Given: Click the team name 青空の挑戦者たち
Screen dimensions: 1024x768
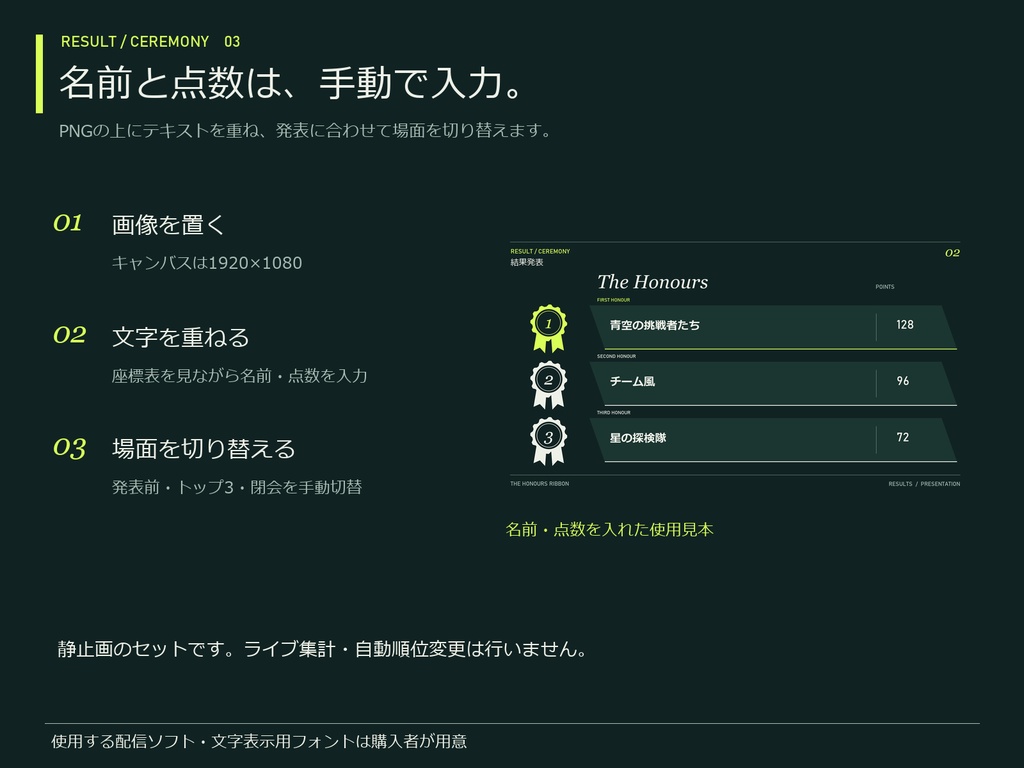Looking at the screenshot, I should pyautogui.click(x=655, y=325).
